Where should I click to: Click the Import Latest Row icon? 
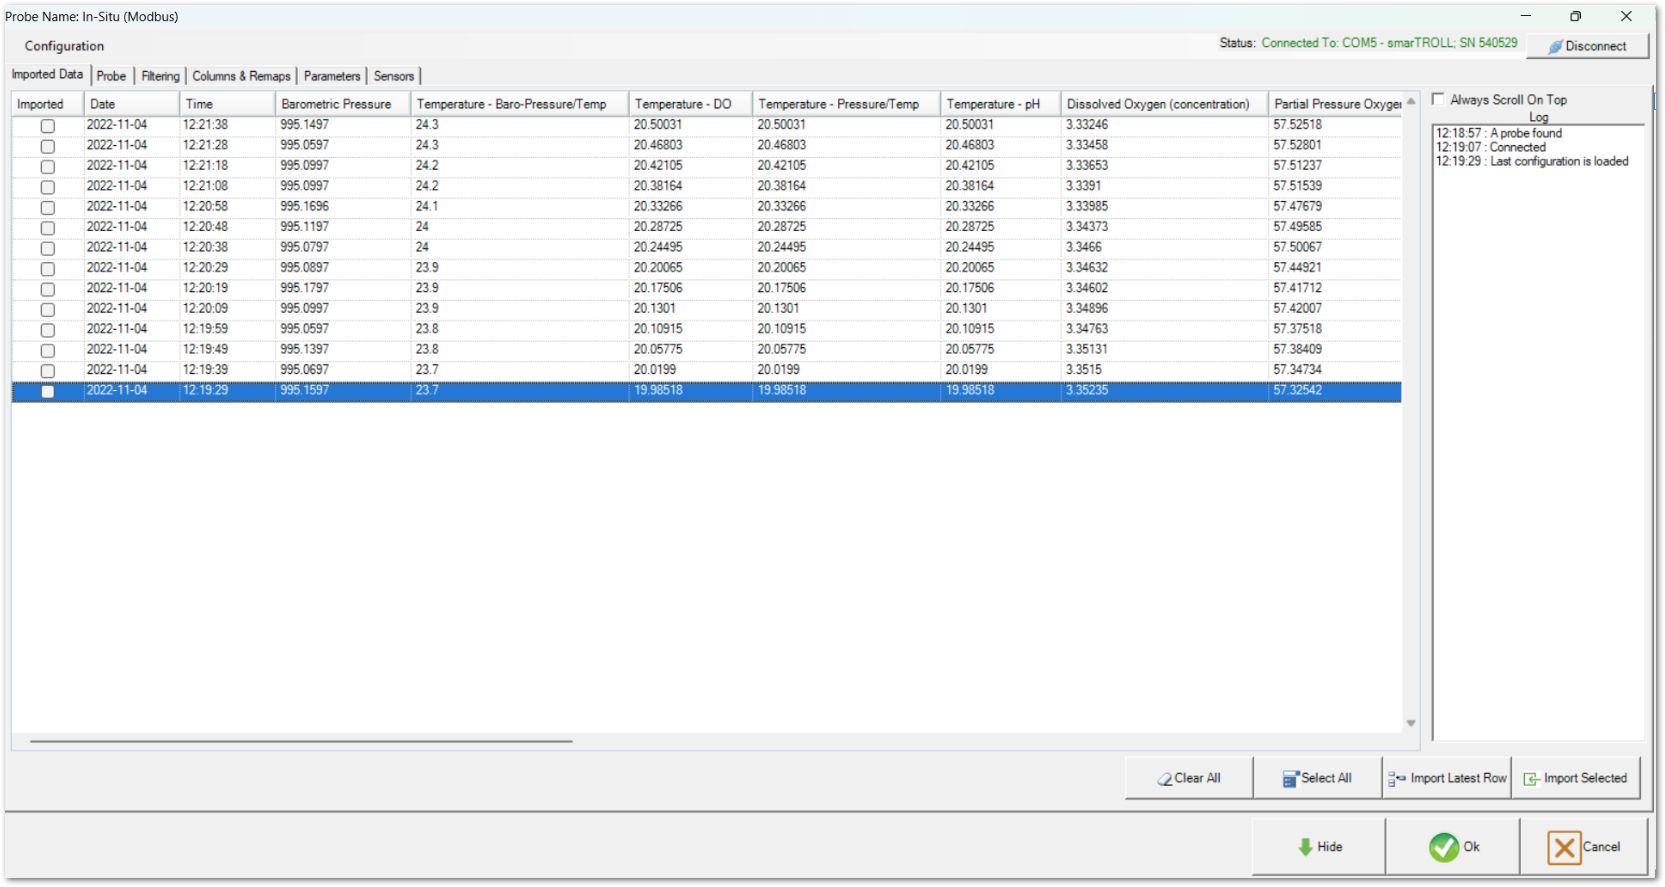pos(1396,779)
